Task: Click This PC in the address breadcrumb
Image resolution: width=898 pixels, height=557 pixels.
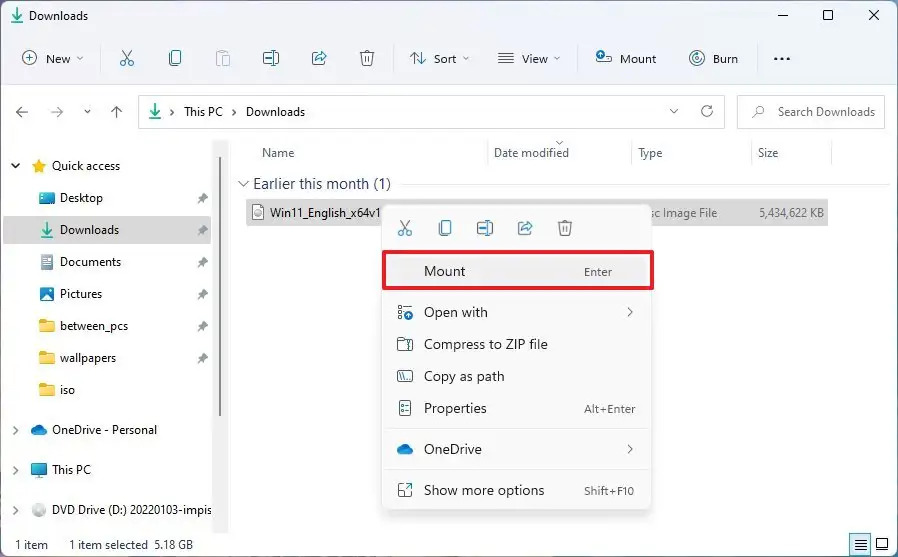Action: point(203,112)
